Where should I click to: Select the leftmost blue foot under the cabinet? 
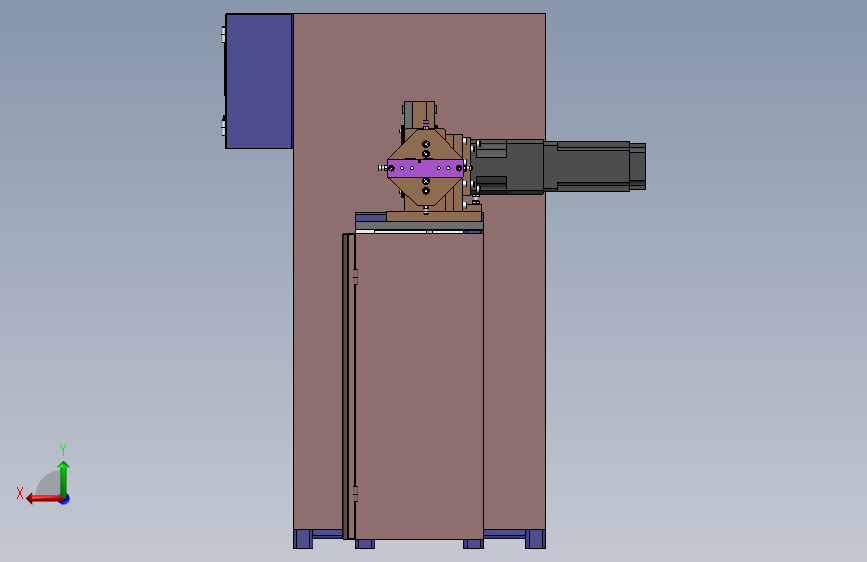click(x=303, y=539)
